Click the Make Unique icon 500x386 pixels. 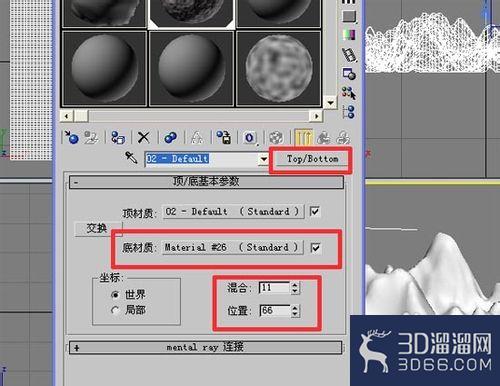pyautogui.click(x=197, y=137)
